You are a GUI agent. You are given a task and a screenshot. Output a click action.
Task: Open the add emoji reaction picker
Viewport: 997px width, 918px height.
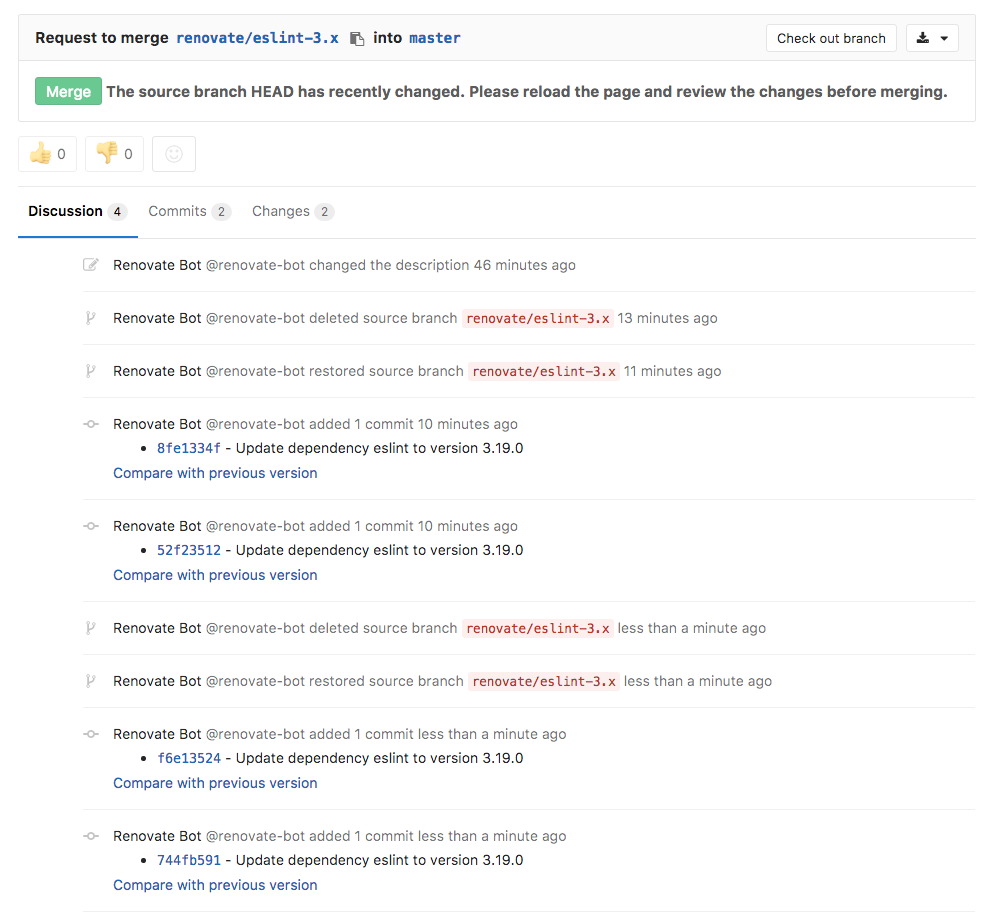coord(174,154)
